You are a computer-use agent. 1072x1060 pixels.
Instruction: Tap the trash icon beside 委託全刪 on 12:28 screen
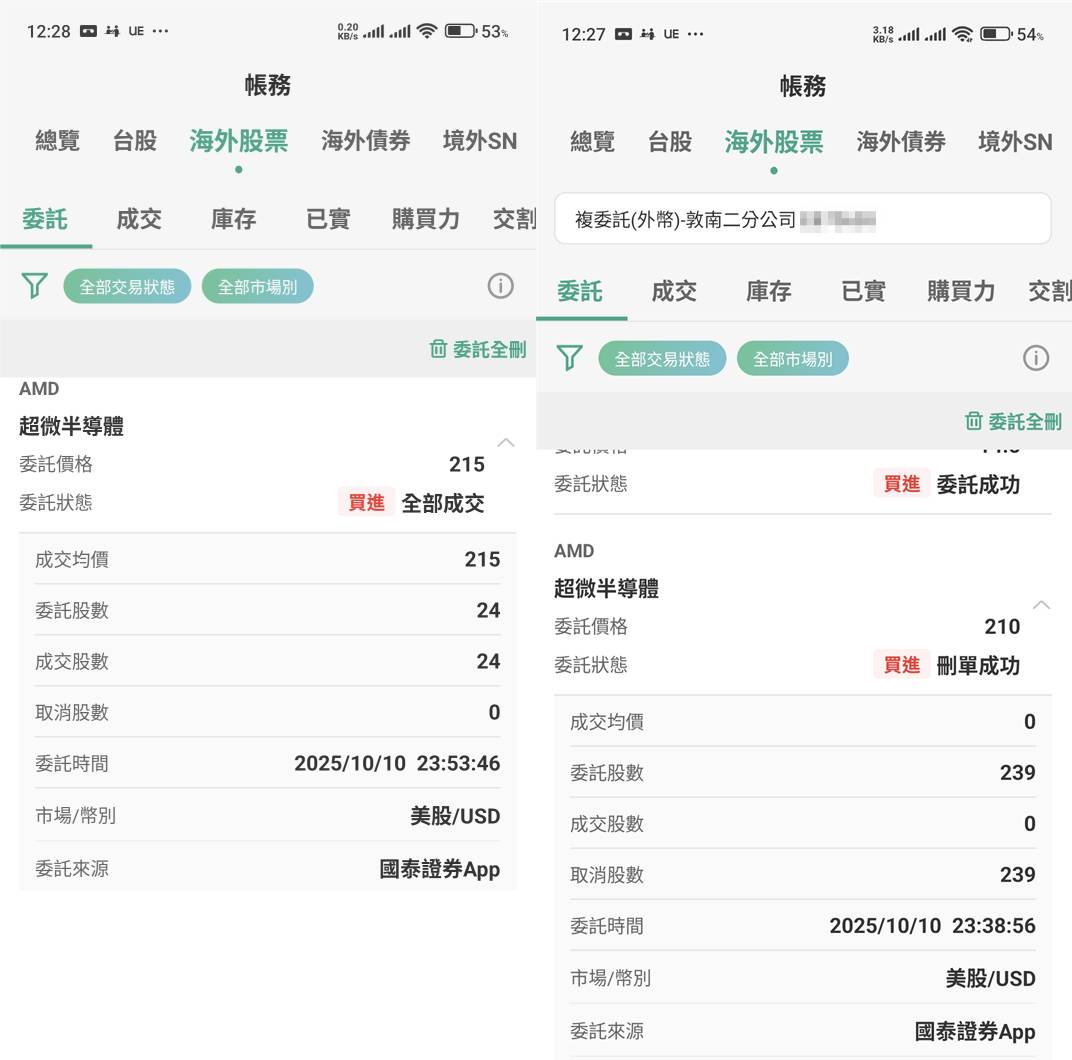[x=438, y=349]
